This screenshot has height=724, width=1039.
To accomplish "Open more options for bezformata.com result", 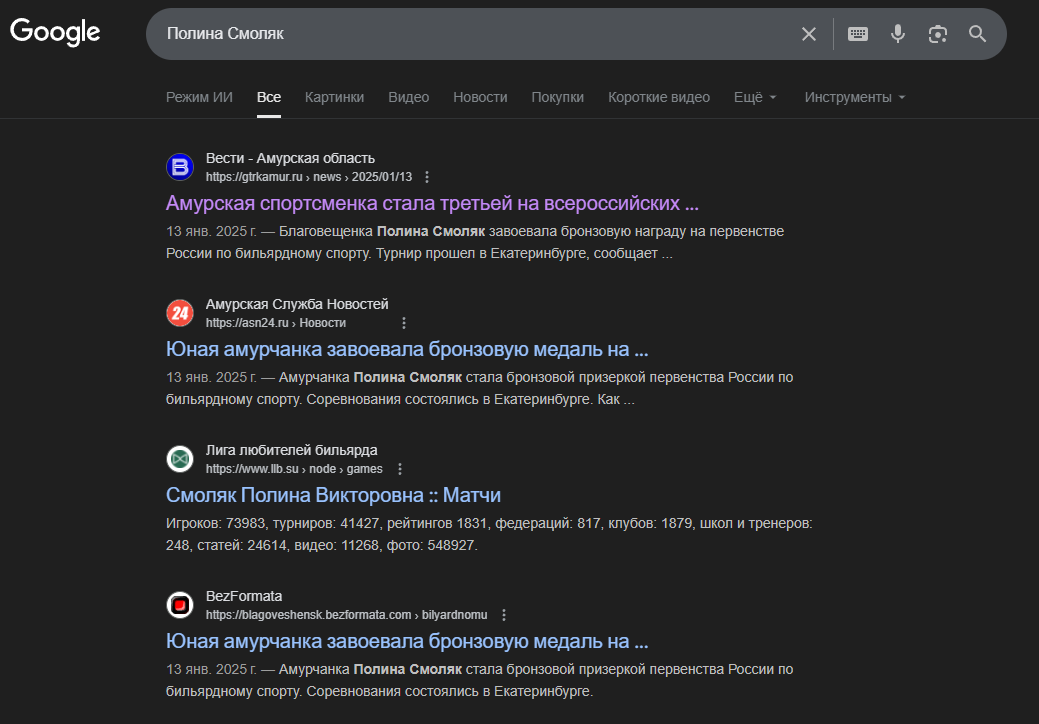I will tap(504, 615).
